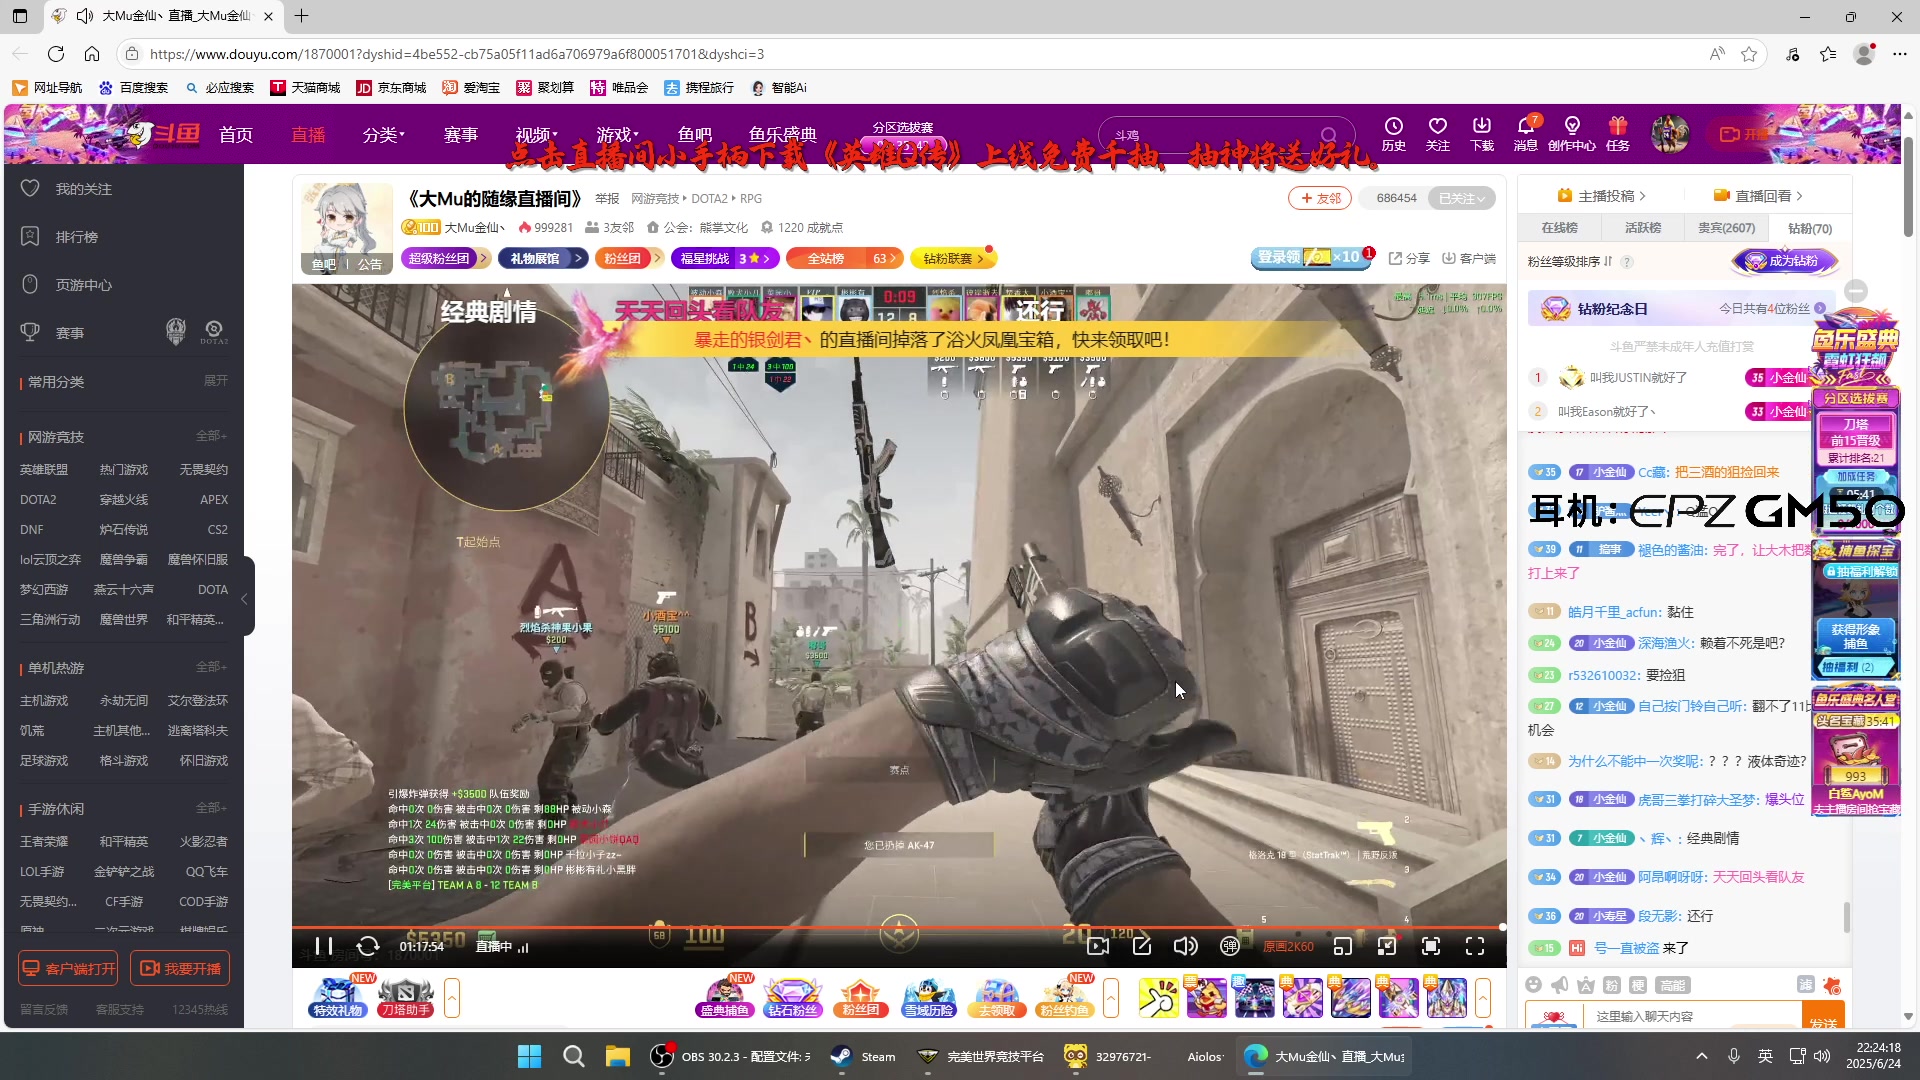The height and width of the screenshot is (1080, 1920).
Task: Open the 刀塔助手 icon
Action: pos(405,997)
